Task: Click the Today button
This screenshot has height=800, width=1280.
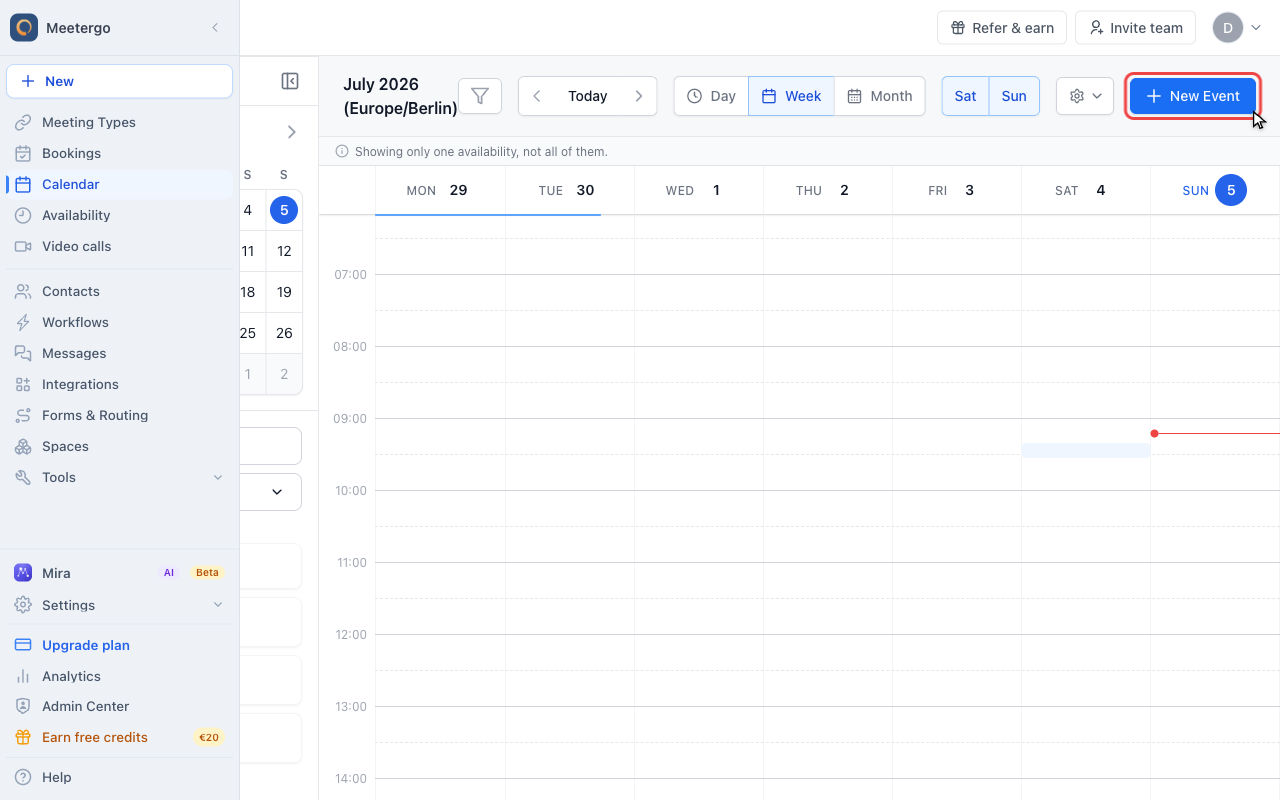Action: (x=588, y=96)
